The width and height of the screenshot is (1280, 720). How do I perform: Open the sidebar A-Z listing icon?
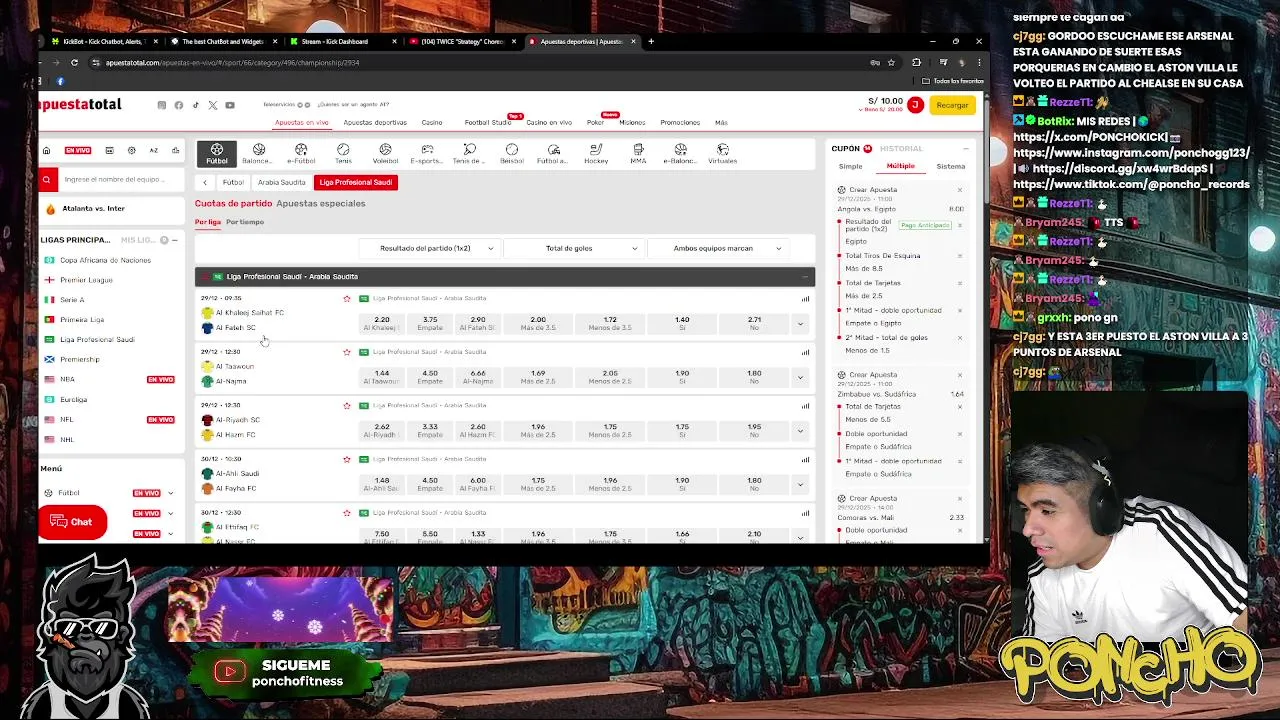tap(153, 151)
